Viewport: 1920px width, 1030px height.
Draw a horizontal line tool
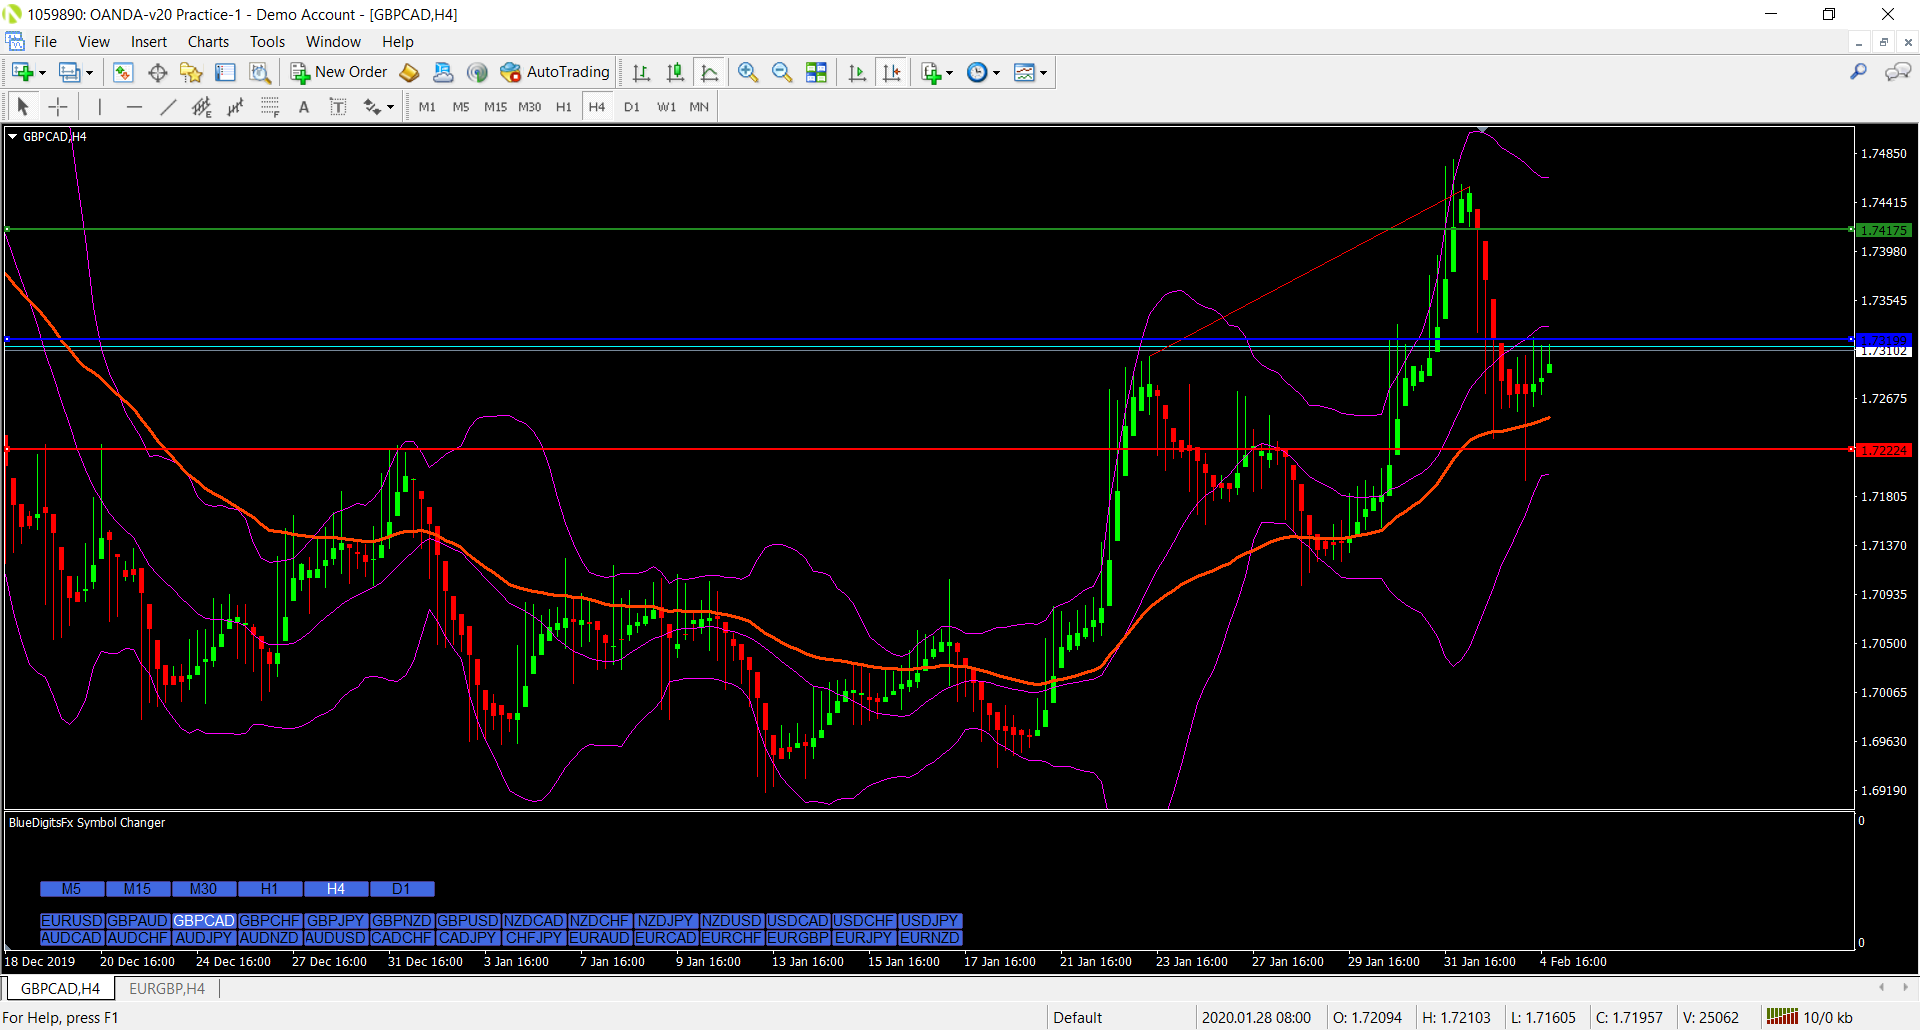[134, 107]
